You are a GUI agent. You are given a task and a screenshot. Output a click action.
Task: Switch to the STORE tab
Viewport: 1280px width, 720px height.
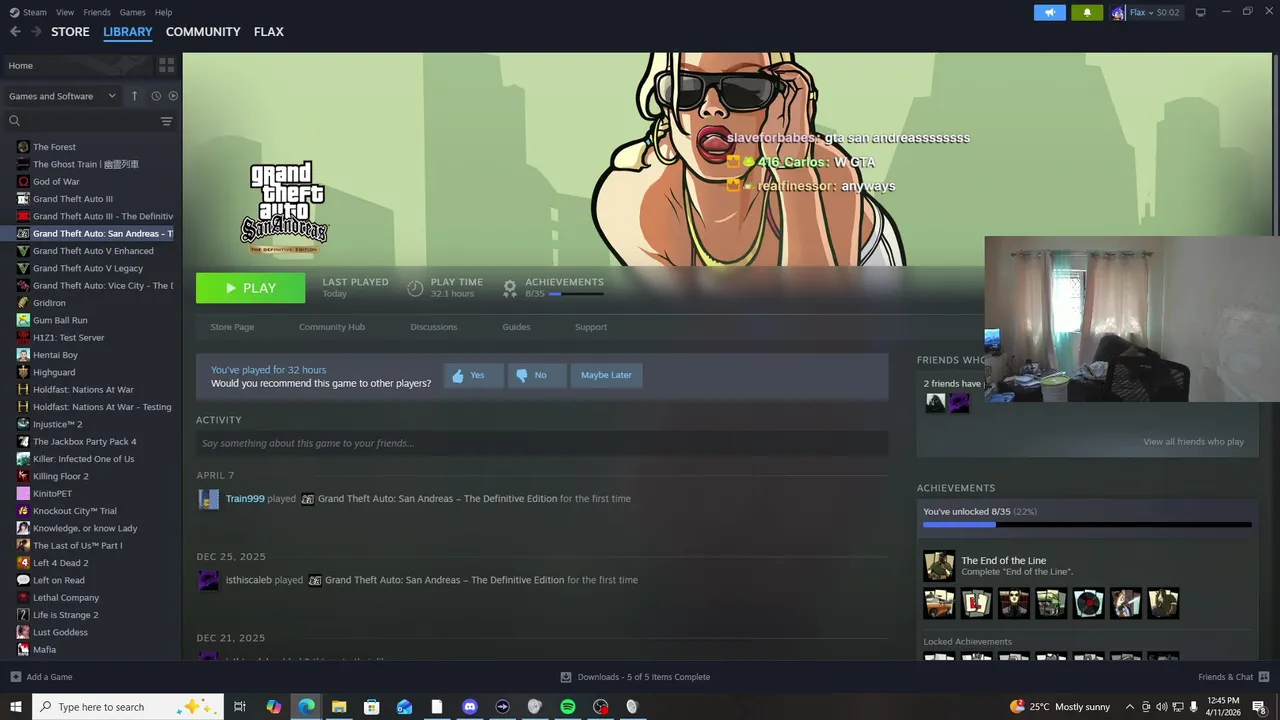click(x=70, y=32)
